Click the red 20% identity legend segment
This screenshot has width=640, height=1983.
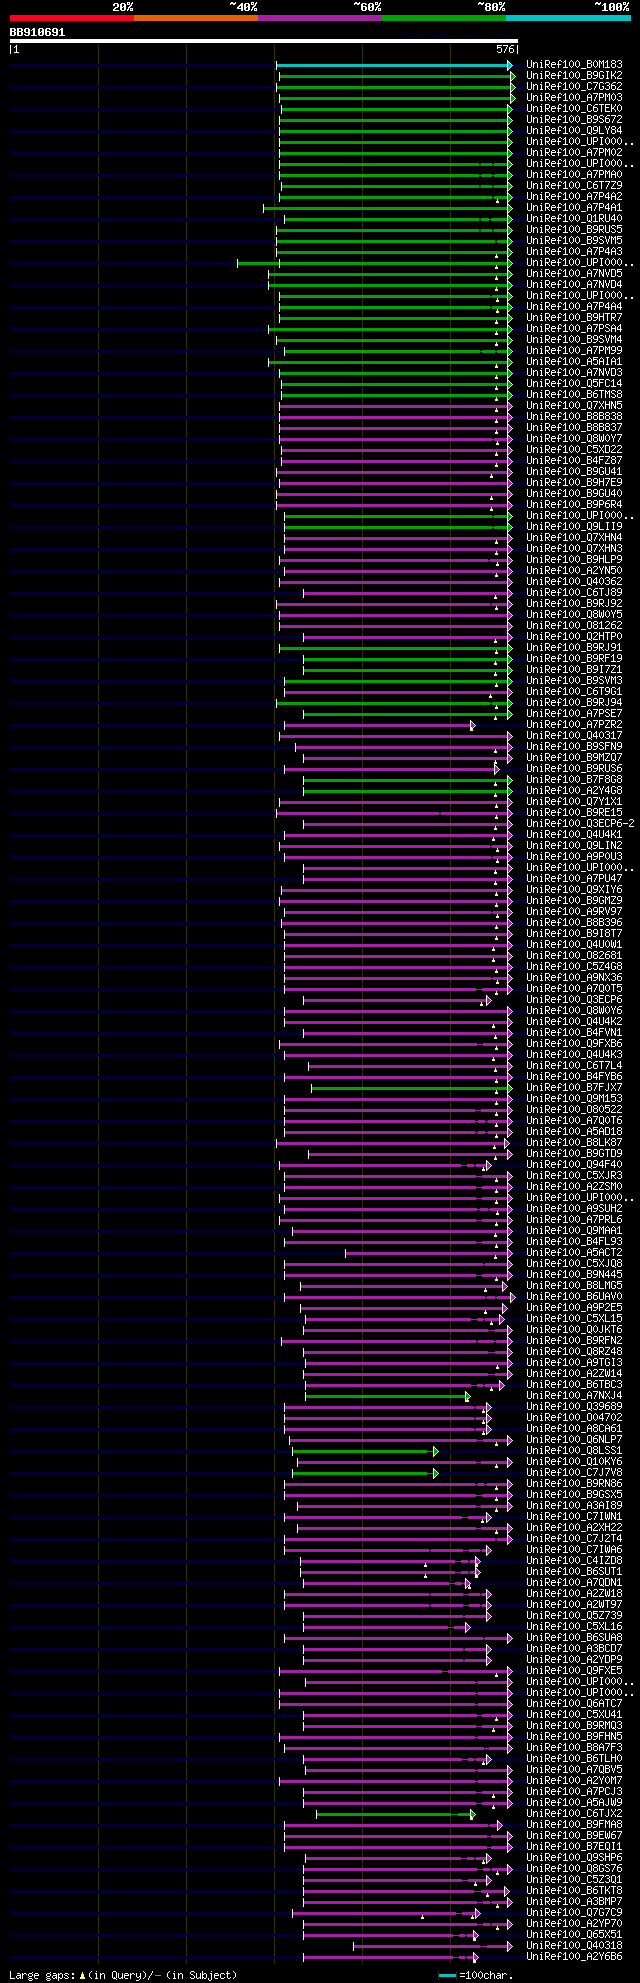coord(72,18)
